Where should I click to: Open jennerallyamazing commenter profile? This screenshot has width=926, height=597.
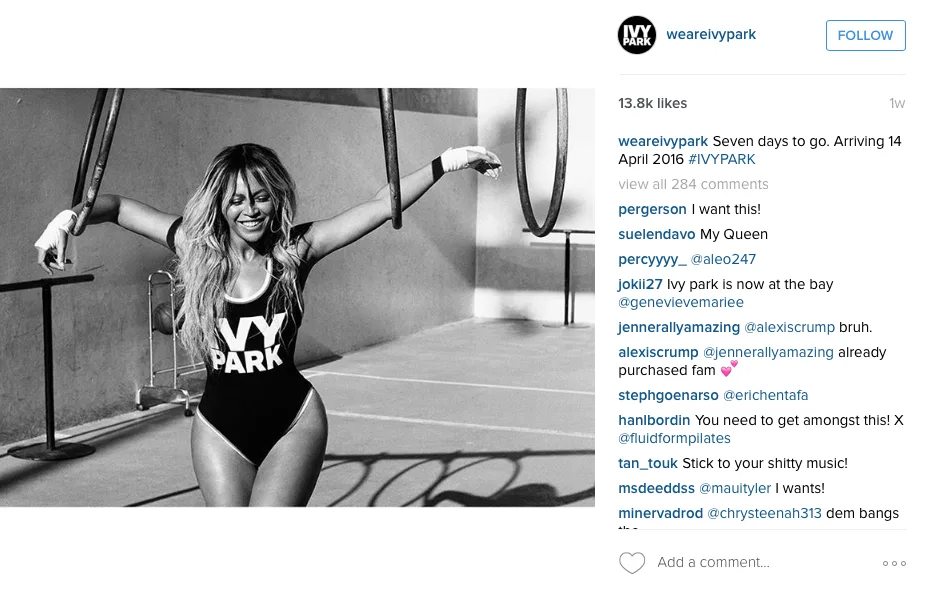679,327
